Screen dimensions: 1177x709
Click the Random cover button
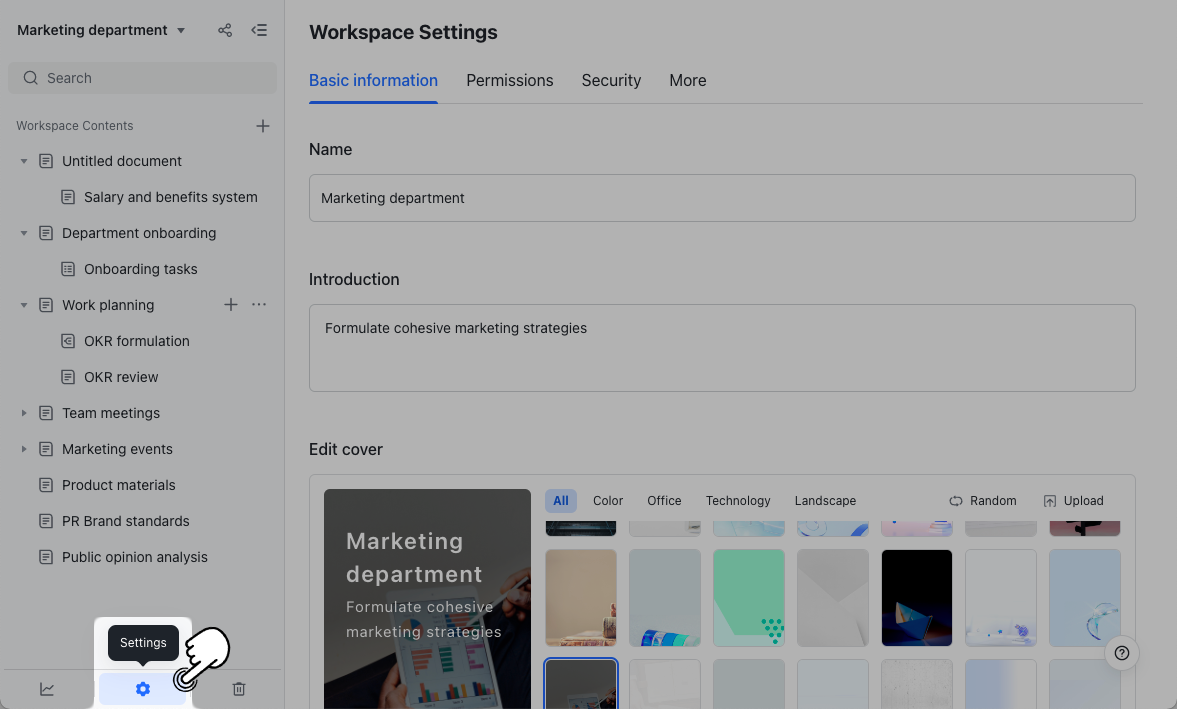click(x=983, y=501)
